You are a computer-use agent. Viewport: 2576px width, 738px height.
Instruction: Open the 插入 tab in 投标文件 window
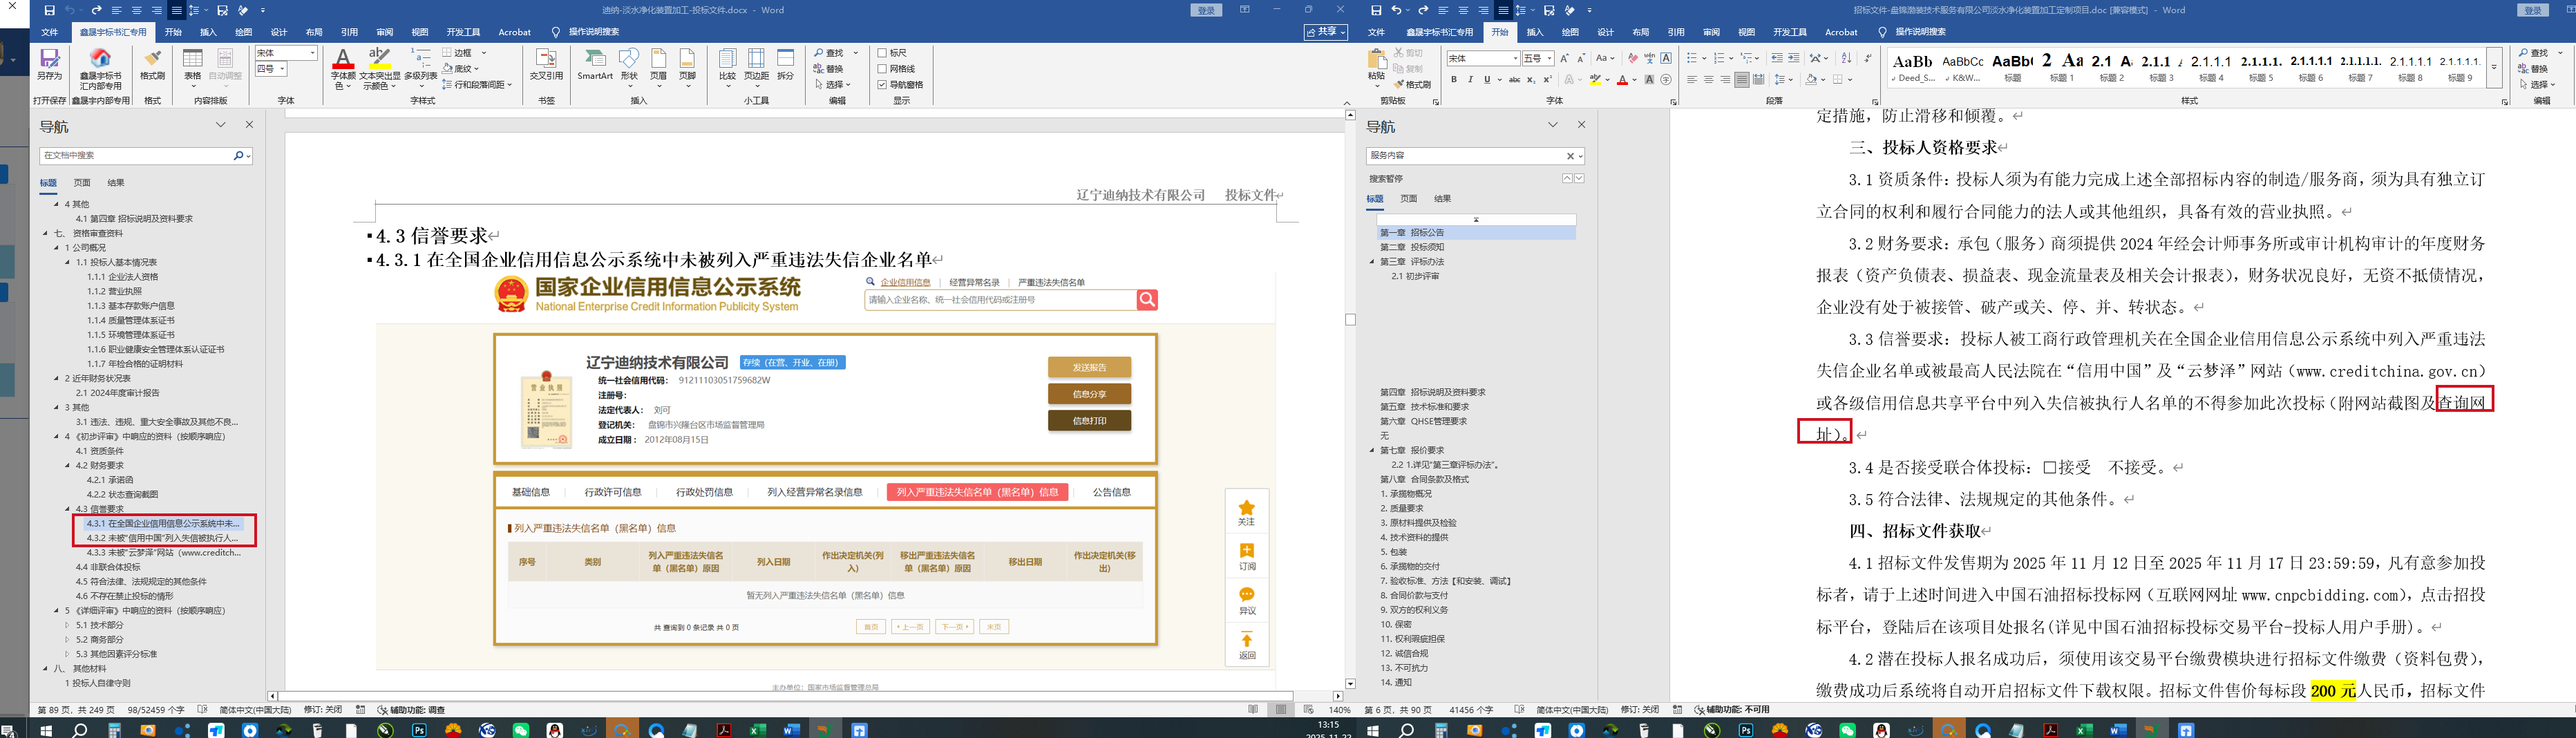(x=208, y=32)
